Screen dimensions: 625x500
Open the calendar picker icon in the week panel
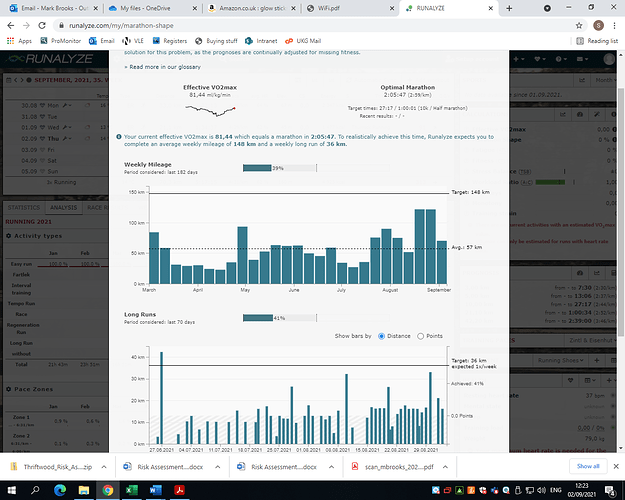coord(9,80)
